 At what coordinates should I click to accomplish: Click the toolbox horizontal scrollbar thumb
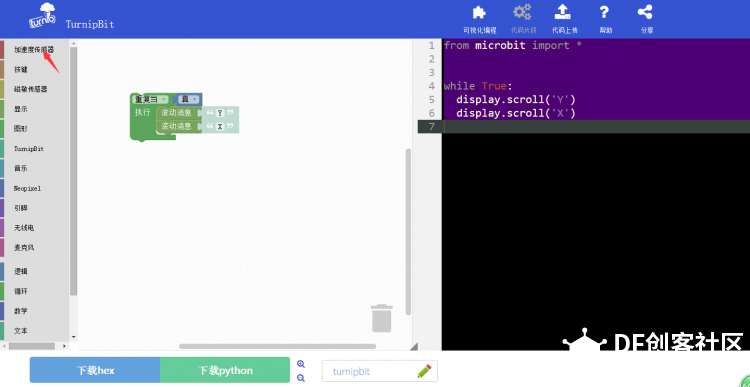(33, 346)
